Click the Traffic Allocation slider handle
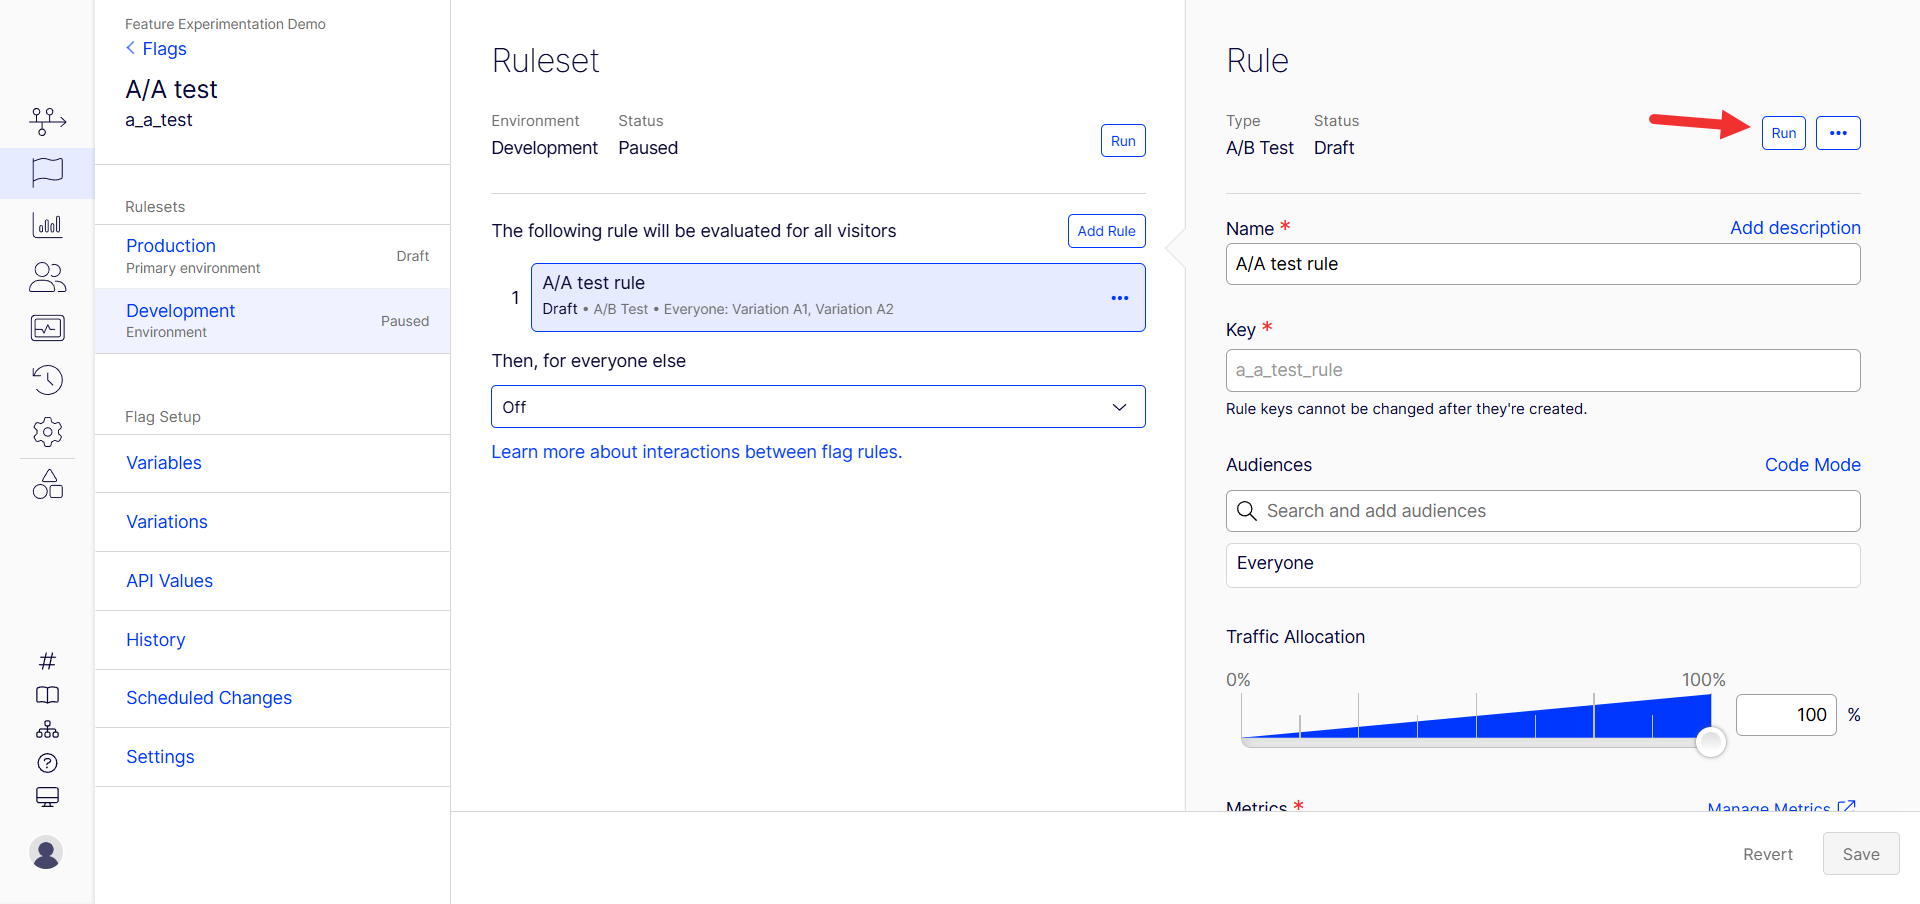The image size is (1920, 904). [x=1711, y=742]
